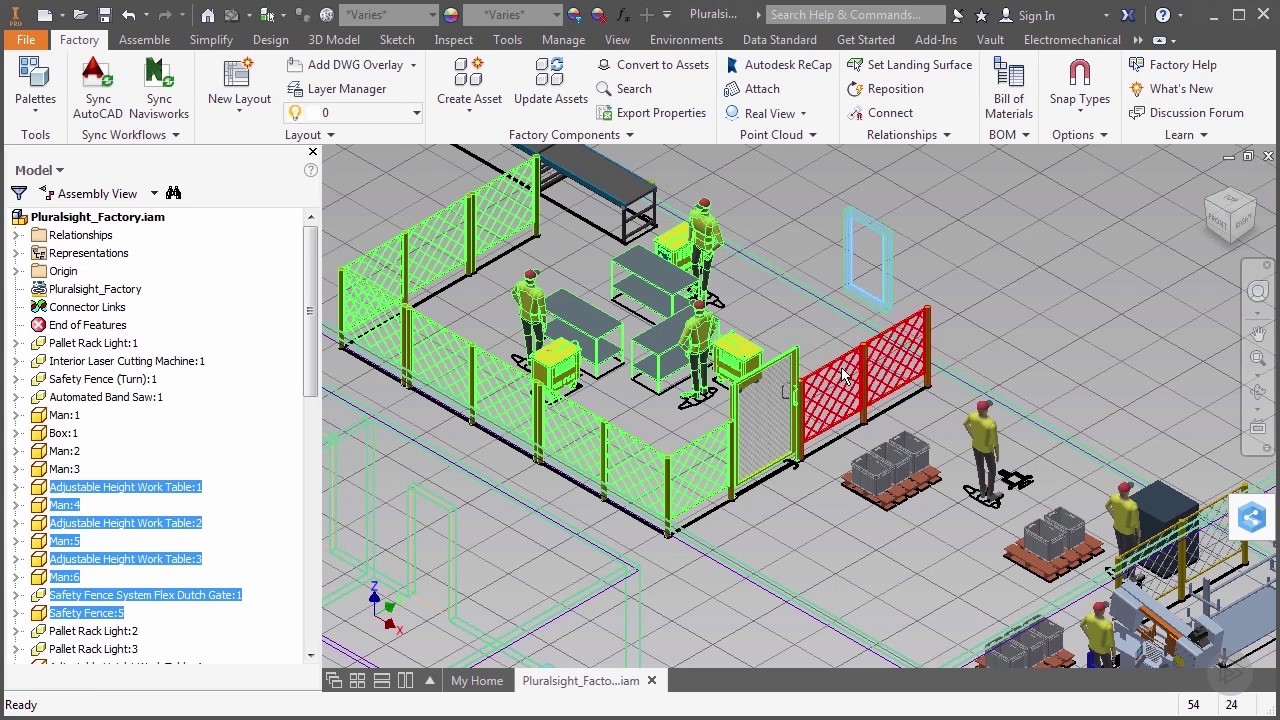
Task: Expand the Origin folder node
Action: pos(16,271)
